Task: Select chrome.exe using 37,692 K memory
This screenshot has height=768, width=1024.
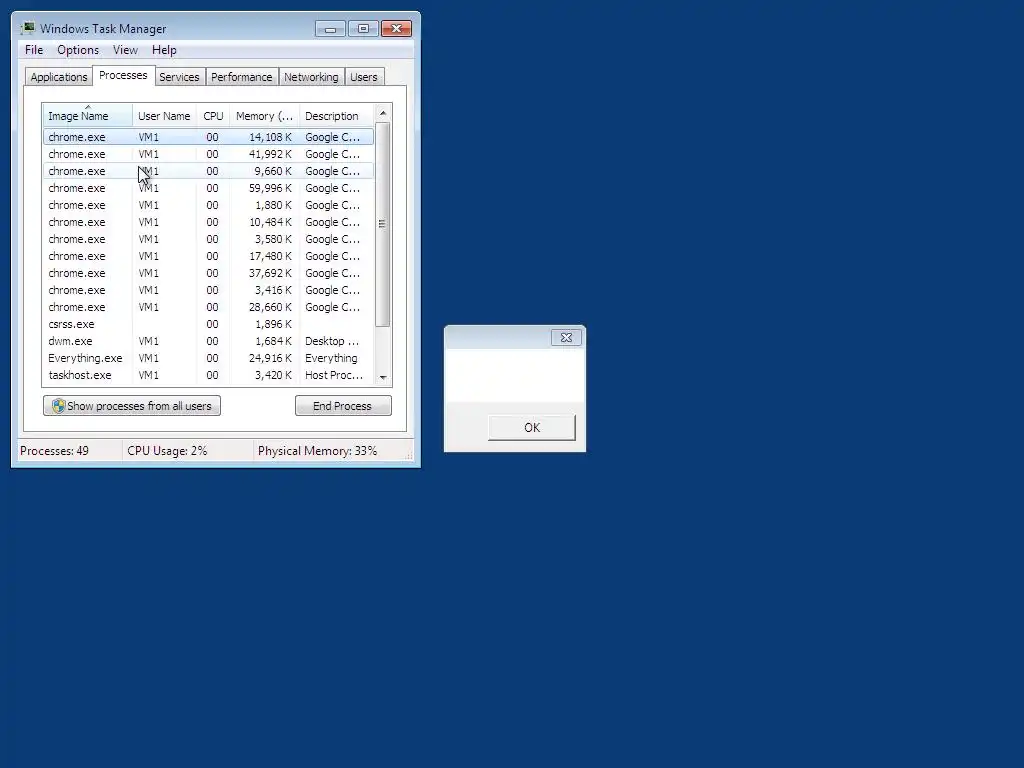Action: click(x=208, y=273)
